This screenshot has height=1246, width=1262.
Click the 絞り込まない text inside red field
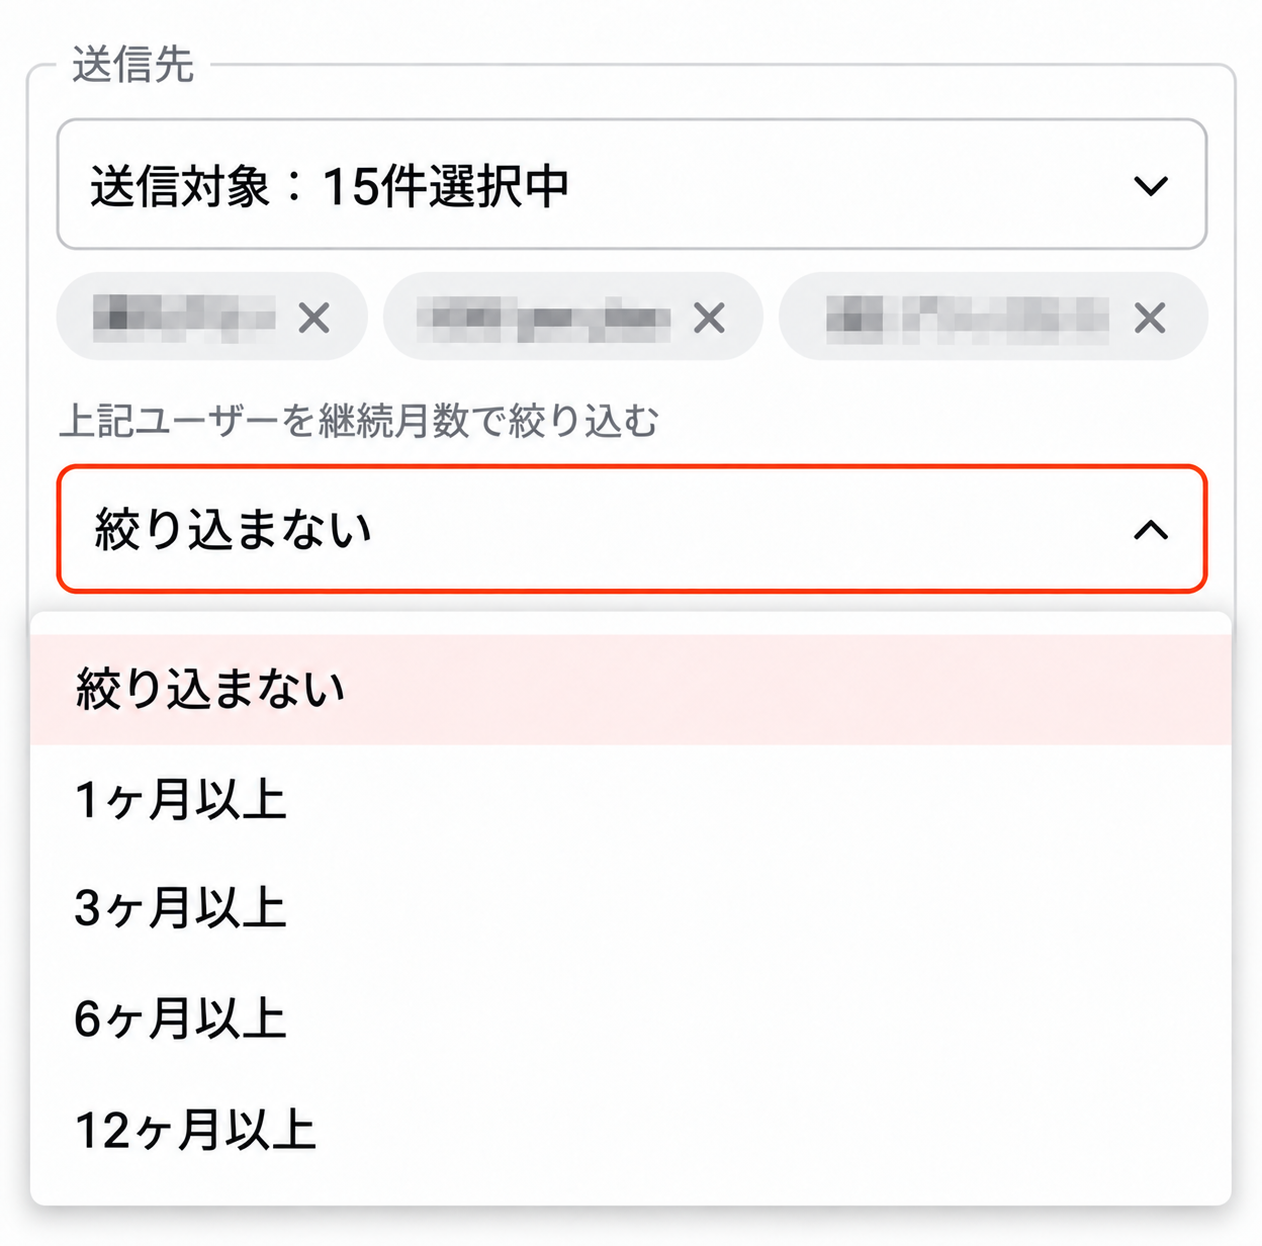click(233, 529)
